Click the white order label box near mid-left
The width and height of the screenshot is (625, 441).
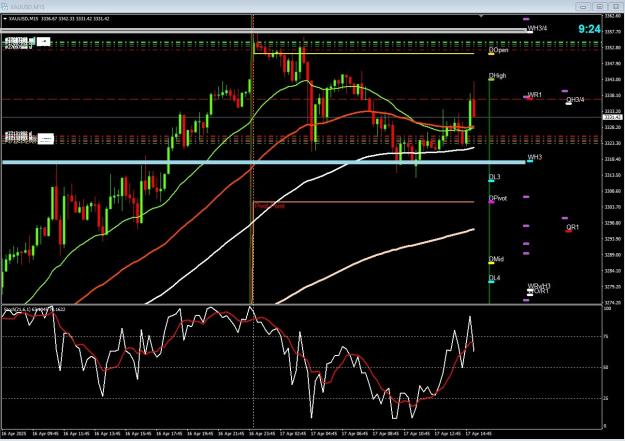[x=45, y=139]
